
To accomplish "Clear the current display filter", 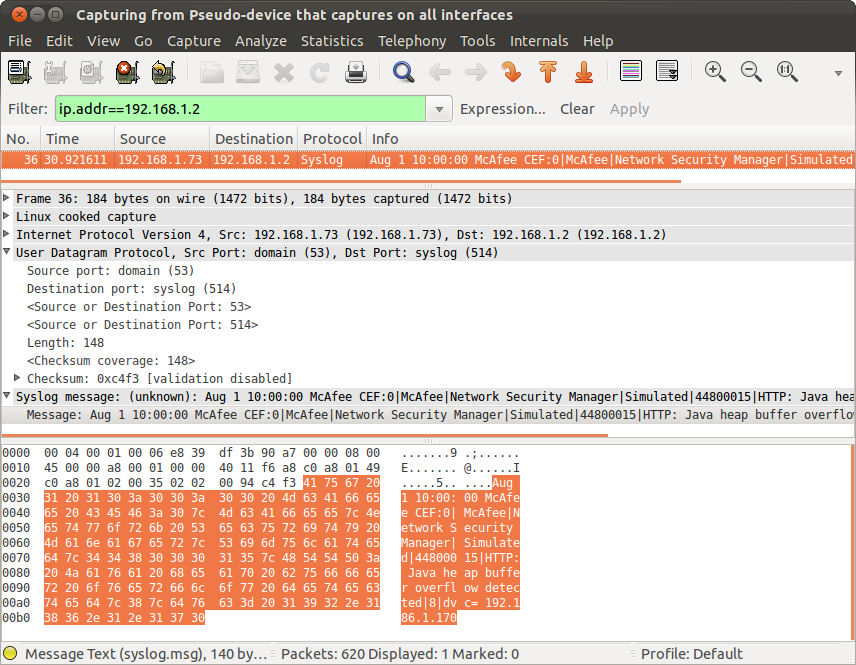I will point(577,108).
